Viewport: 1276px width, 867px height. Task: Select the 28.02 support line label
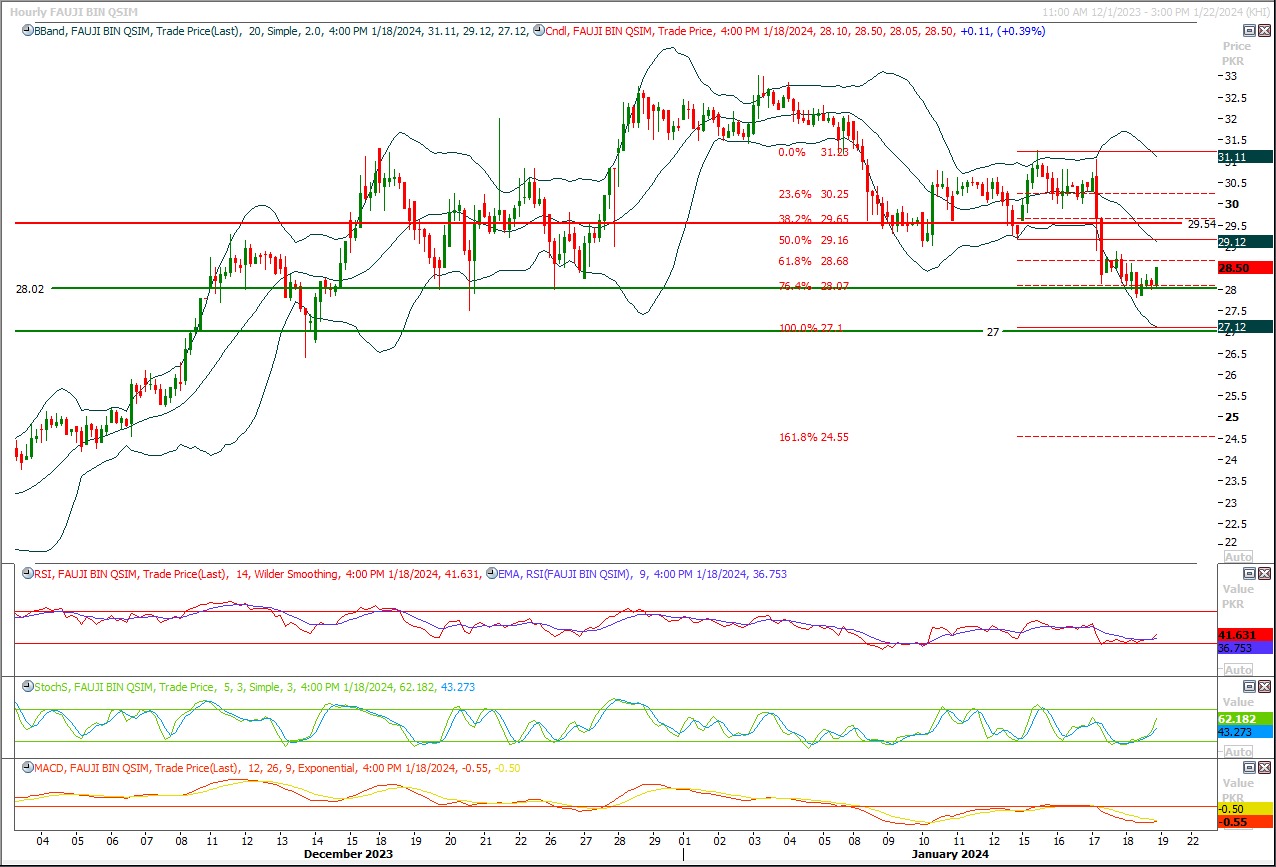tap(30, 289)
